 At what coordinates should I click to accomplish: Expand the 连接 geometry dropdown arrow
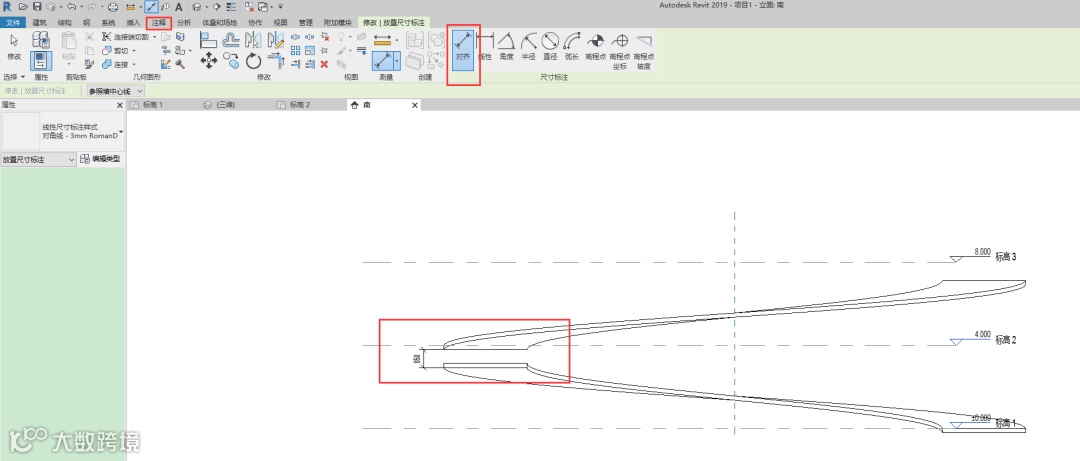click(x=134, y=64)
